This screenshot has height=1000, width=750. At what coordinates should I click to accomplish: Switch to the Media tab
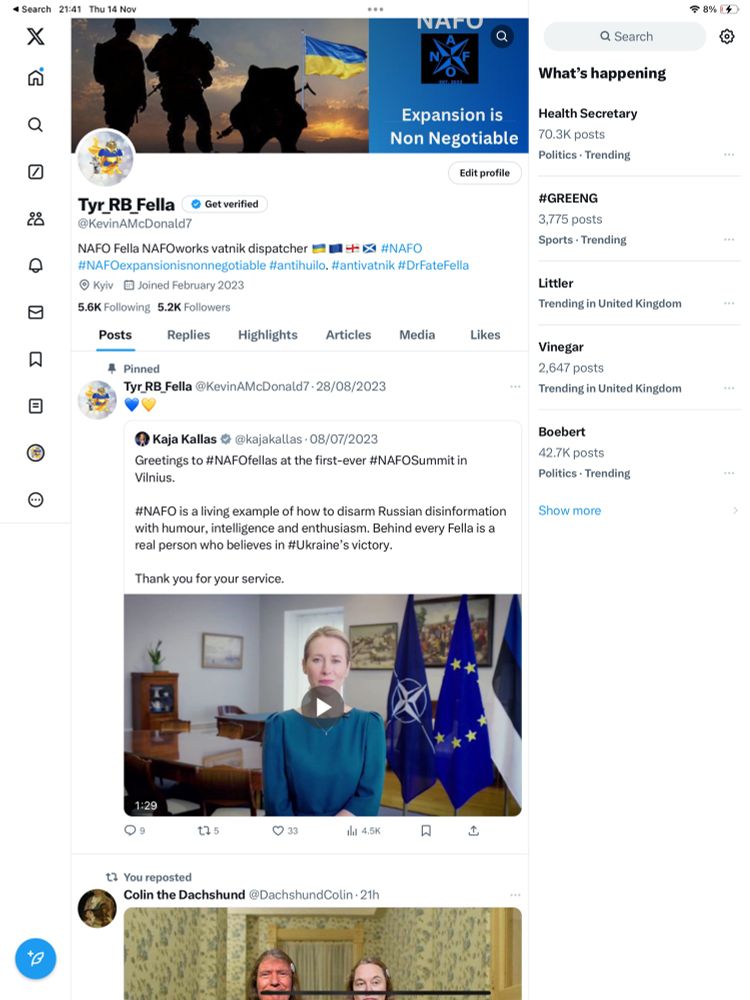pyautogui.click(x=417, y=335)
